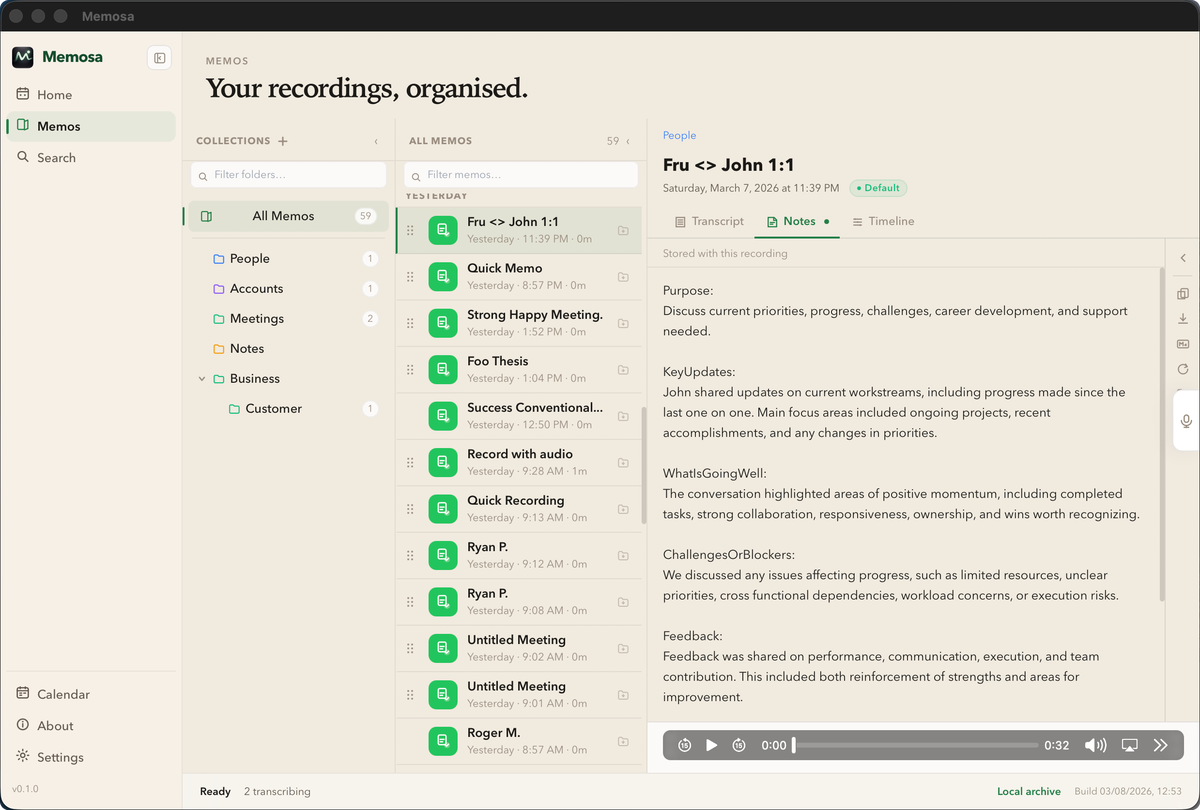This screenshot has width=1200, height=810.
Task: Export notes as Markdown icon
Action: (1183, 344)
